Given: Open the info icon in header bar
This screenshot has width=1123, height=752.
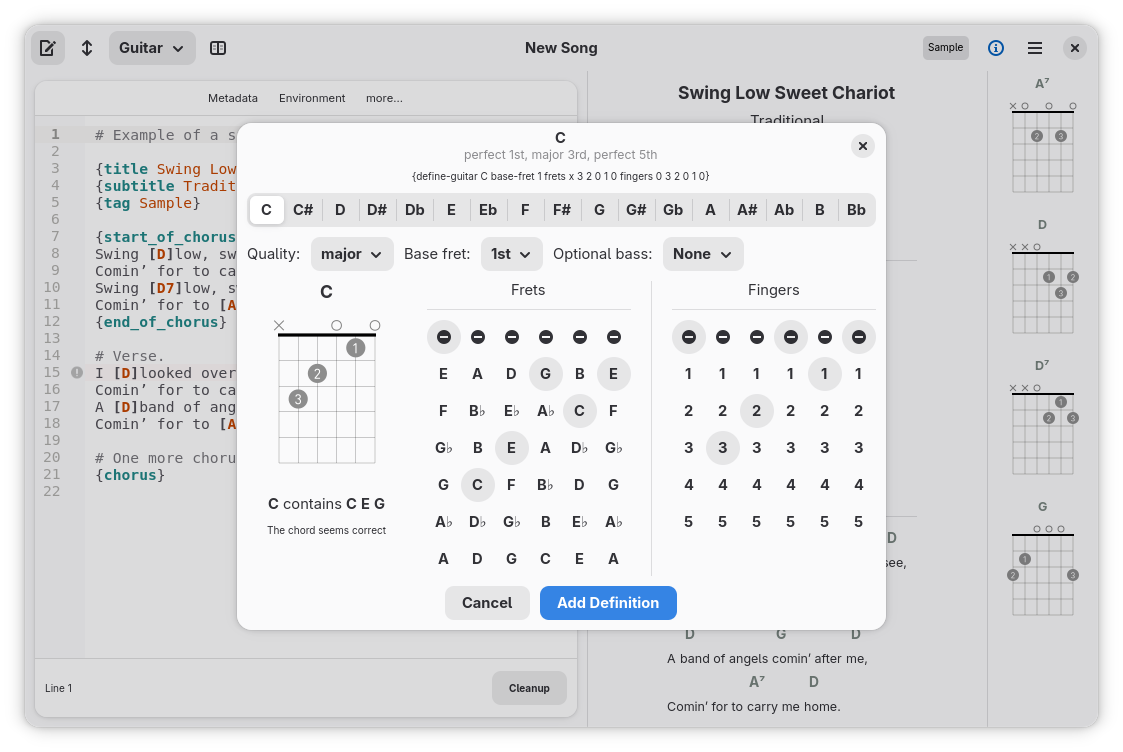Looking at the screenshot, I should [x=996, y=48].
